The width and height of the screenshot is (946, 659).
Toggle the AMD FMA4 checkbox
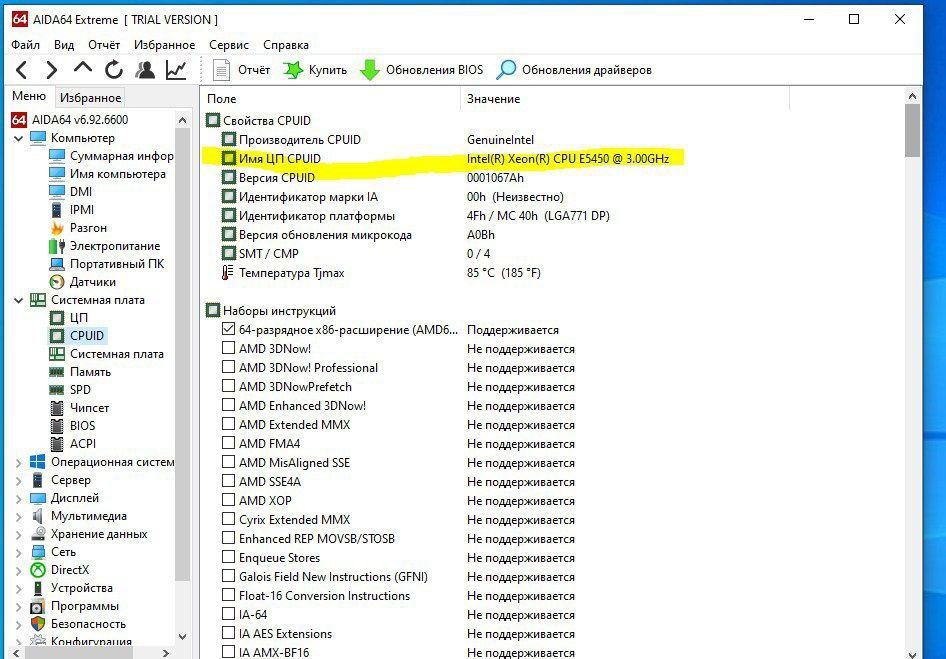tap(228, 443)
